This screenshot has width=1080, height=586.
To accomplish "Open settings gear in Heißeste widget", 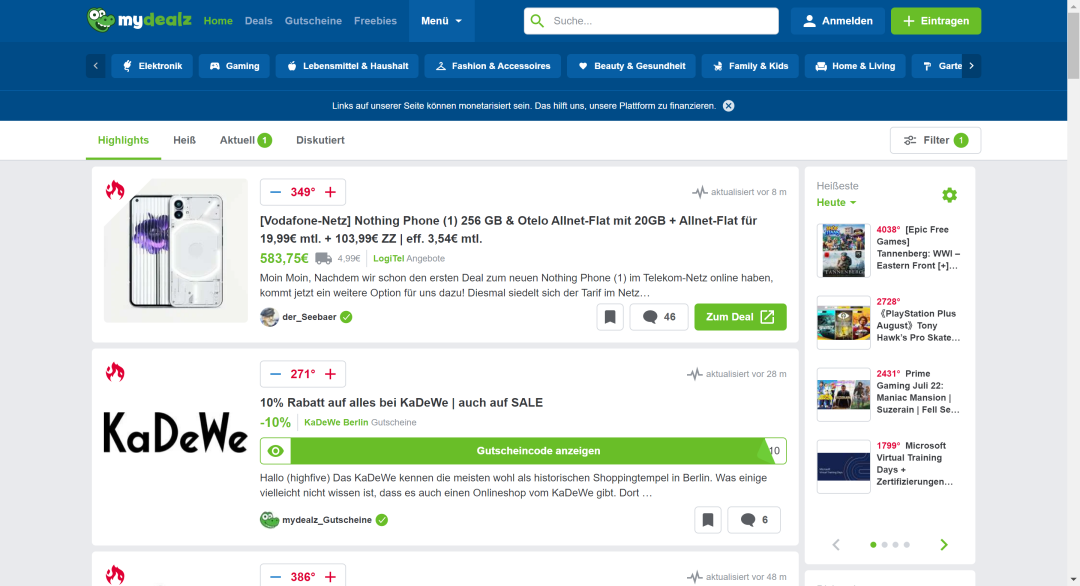I will click(949, 195).
